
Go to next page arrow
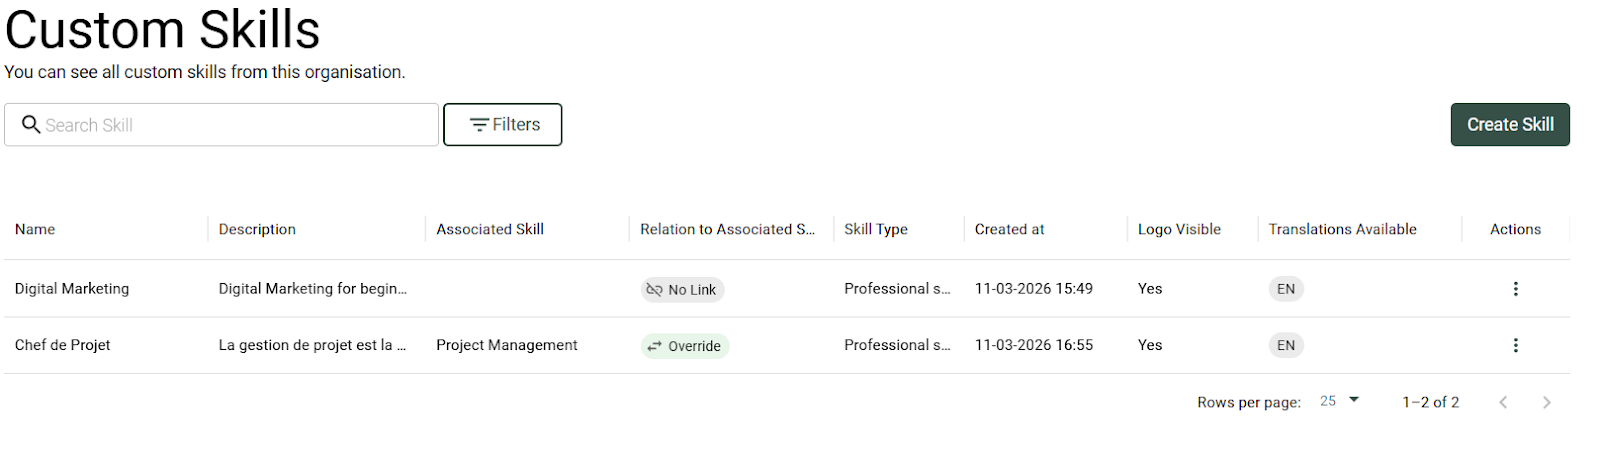[1546, 402]
